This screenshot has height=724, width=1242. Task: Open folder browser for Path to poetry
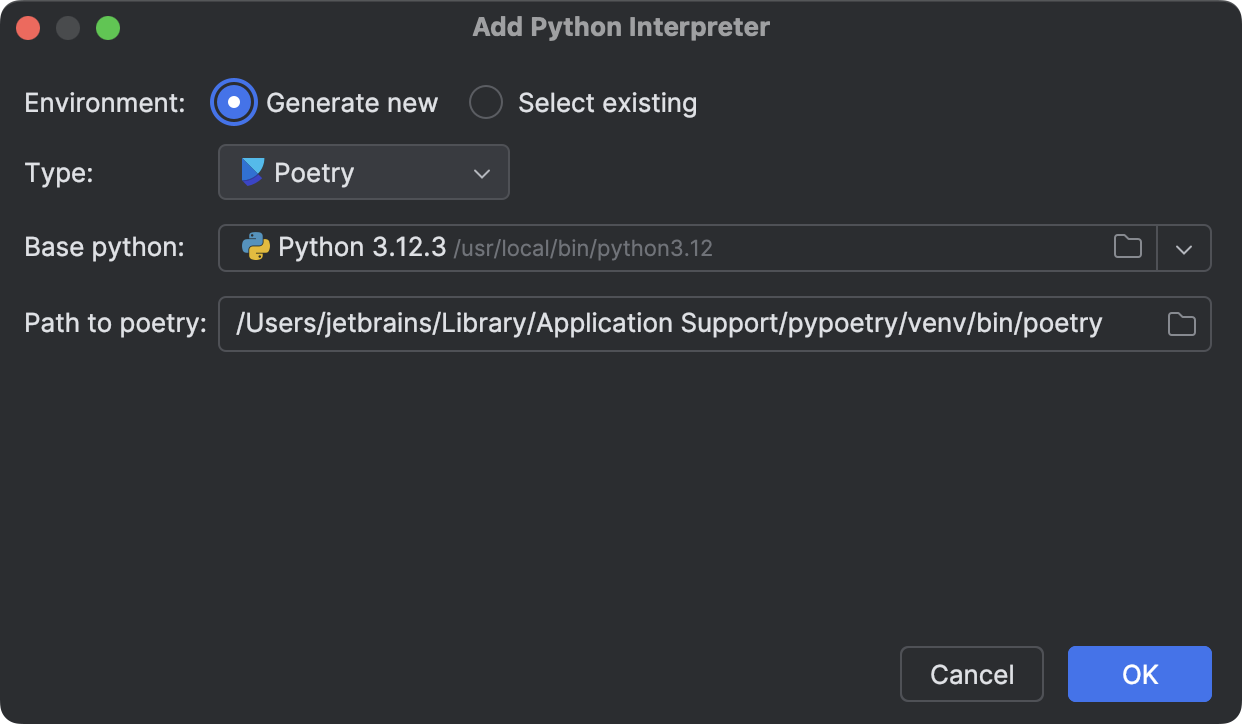pos(1181,324)
